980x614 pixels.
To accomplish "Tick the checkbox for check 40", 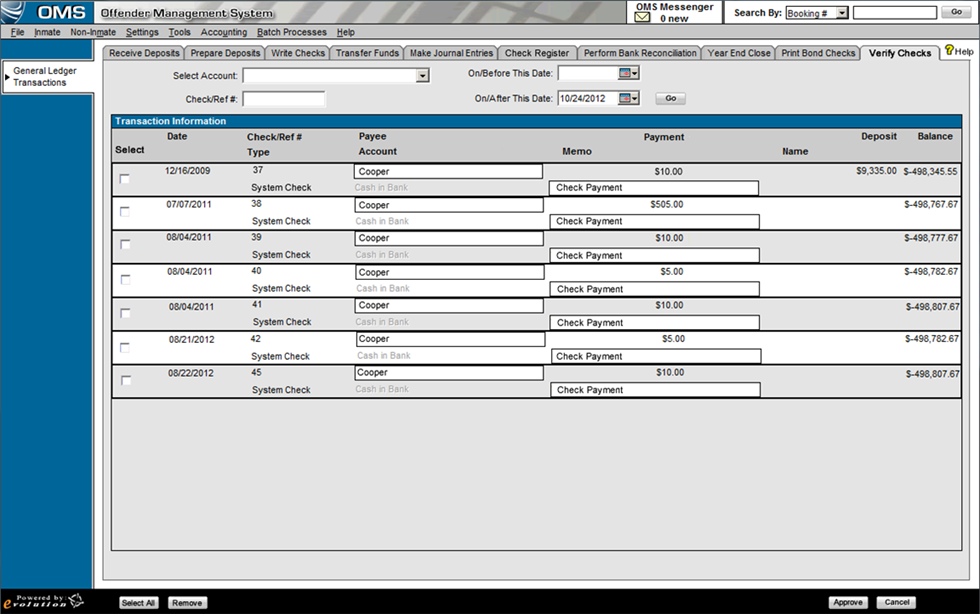I will coord(125,279).
